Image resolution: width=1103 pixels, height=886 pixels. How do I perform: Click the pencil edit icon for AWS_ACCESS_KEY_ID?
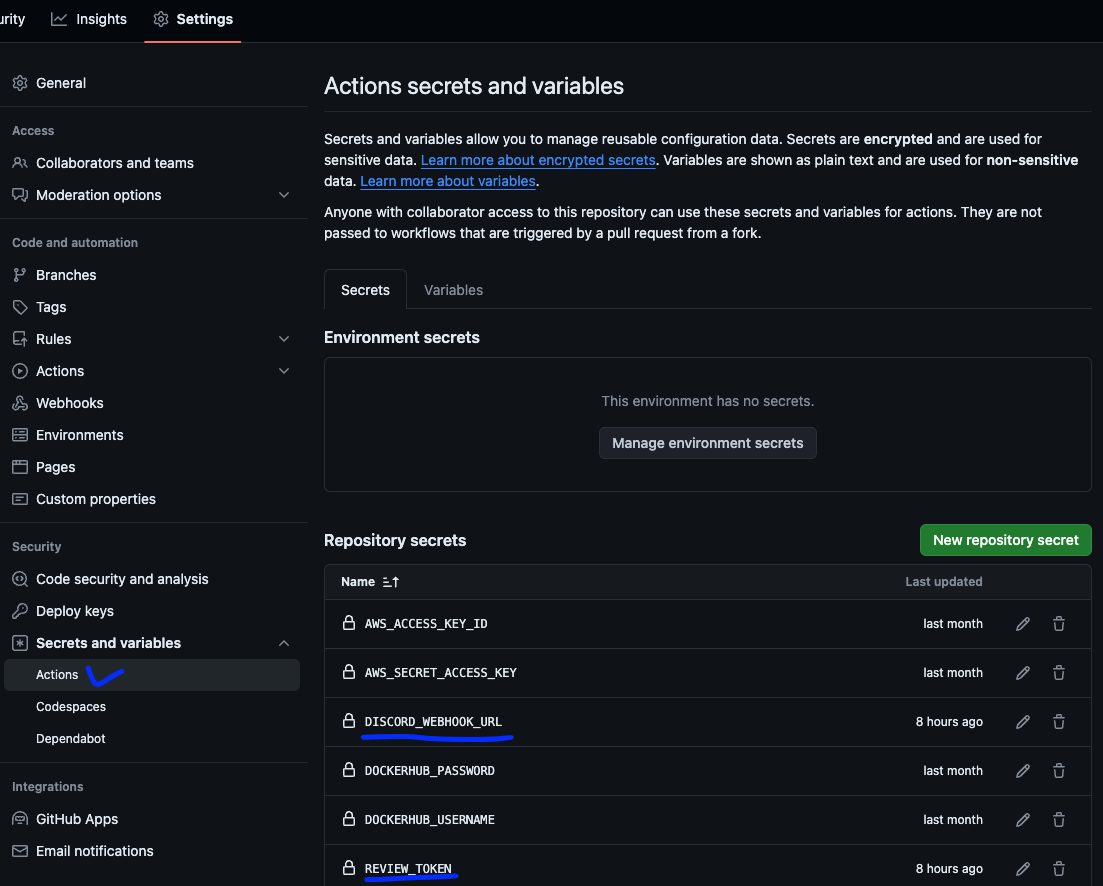[1023, 624]
